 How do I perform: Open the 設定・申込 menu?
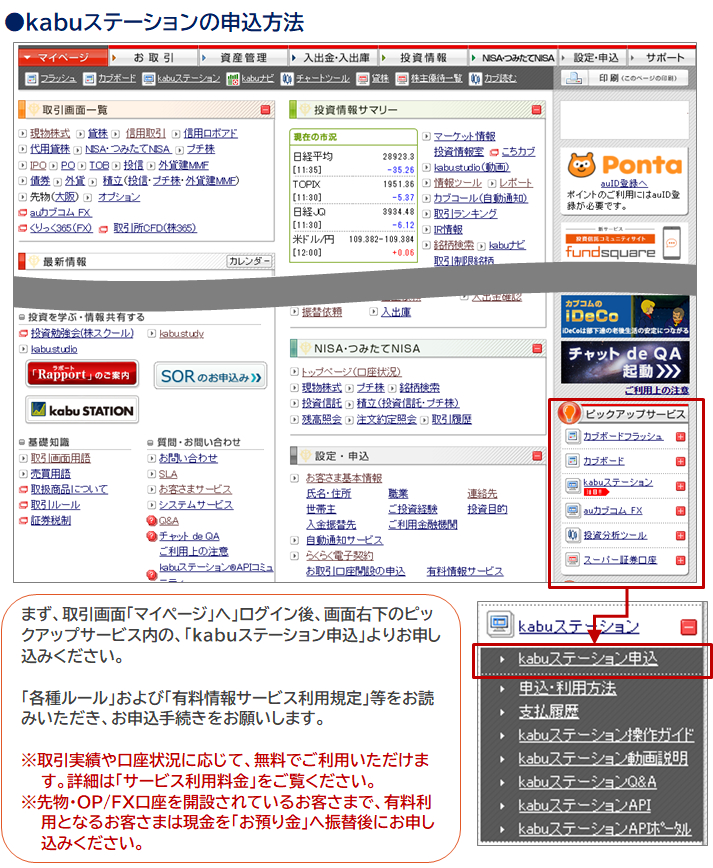[x=592, y=58]
